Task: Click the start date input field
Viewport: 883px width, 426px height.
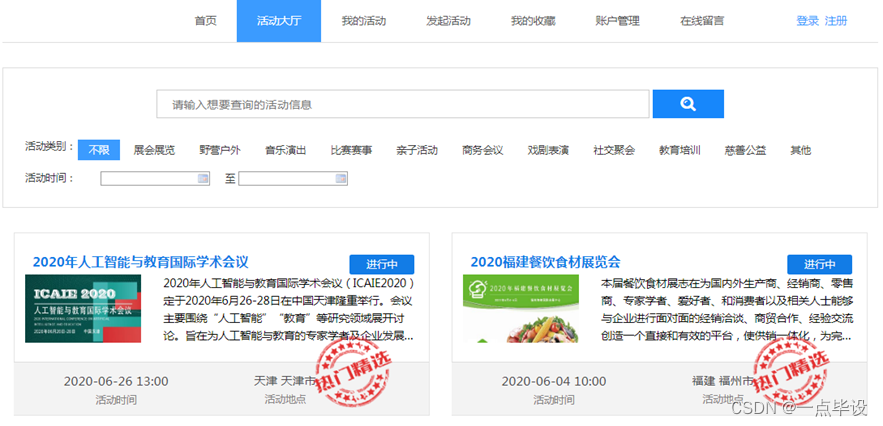Action: click(x=155, y=179)
